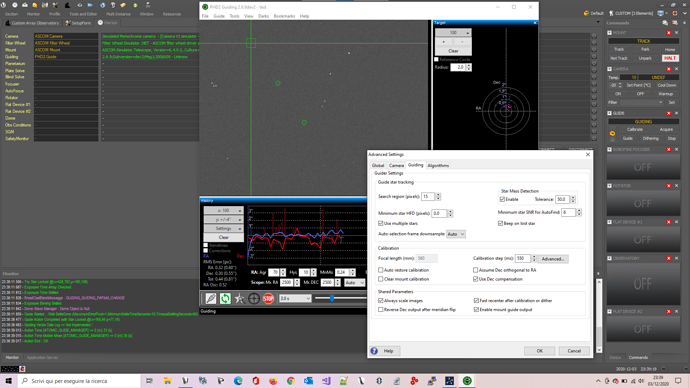Adjust the PHD2 gamma slider handle
Screen dimensions: 690x388
[332, 298]
